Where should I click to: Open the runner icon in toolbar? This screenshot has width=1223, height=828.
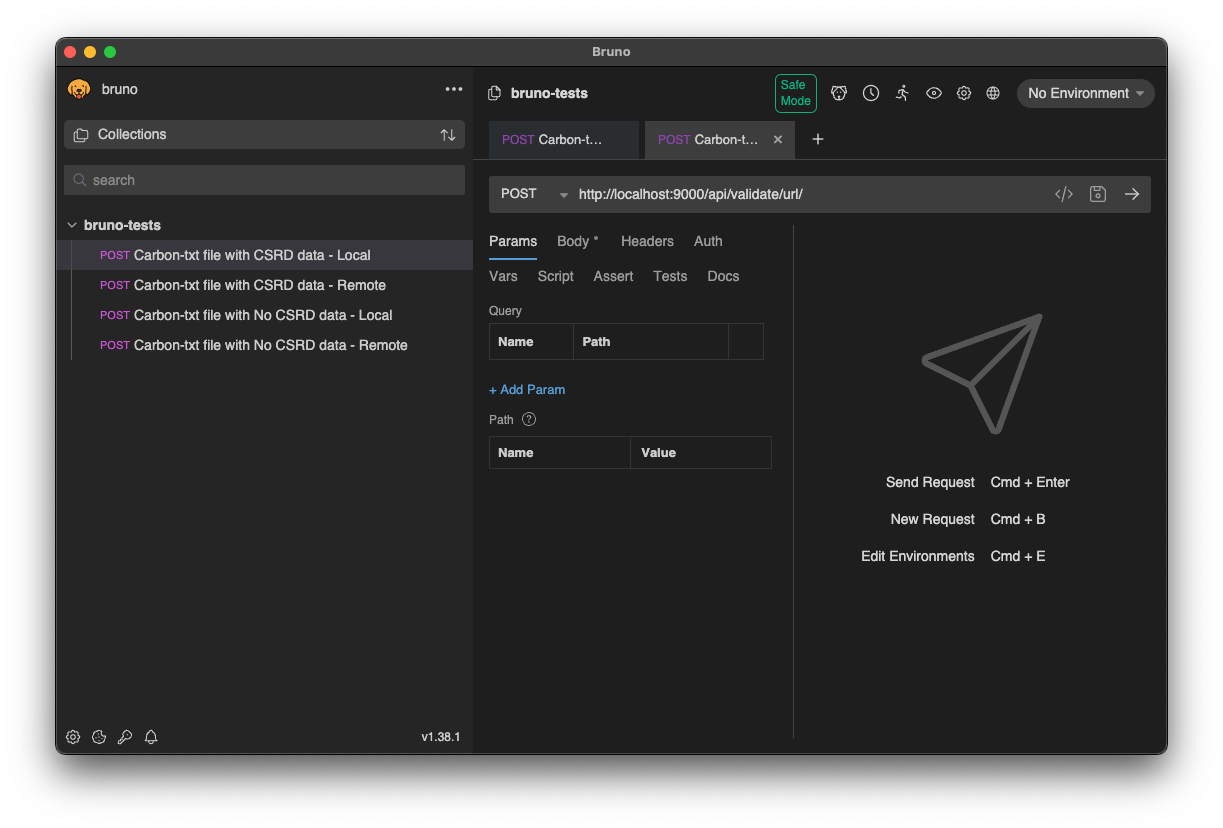tap(902, 93)
